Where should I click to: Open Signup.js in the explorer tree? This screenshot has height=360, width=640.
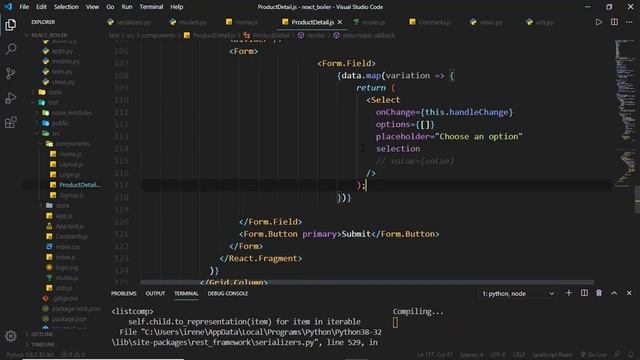coord(71,195)
